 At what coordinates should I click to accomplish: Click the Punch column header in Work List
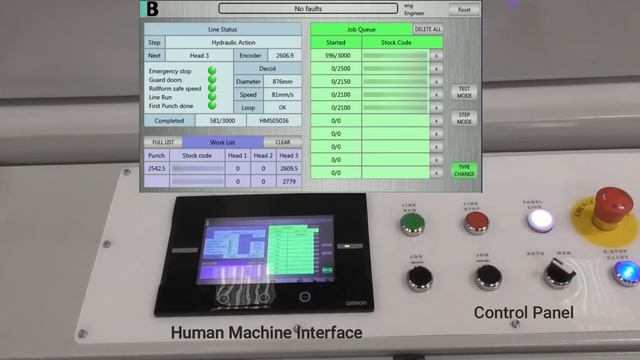[157, 156]
